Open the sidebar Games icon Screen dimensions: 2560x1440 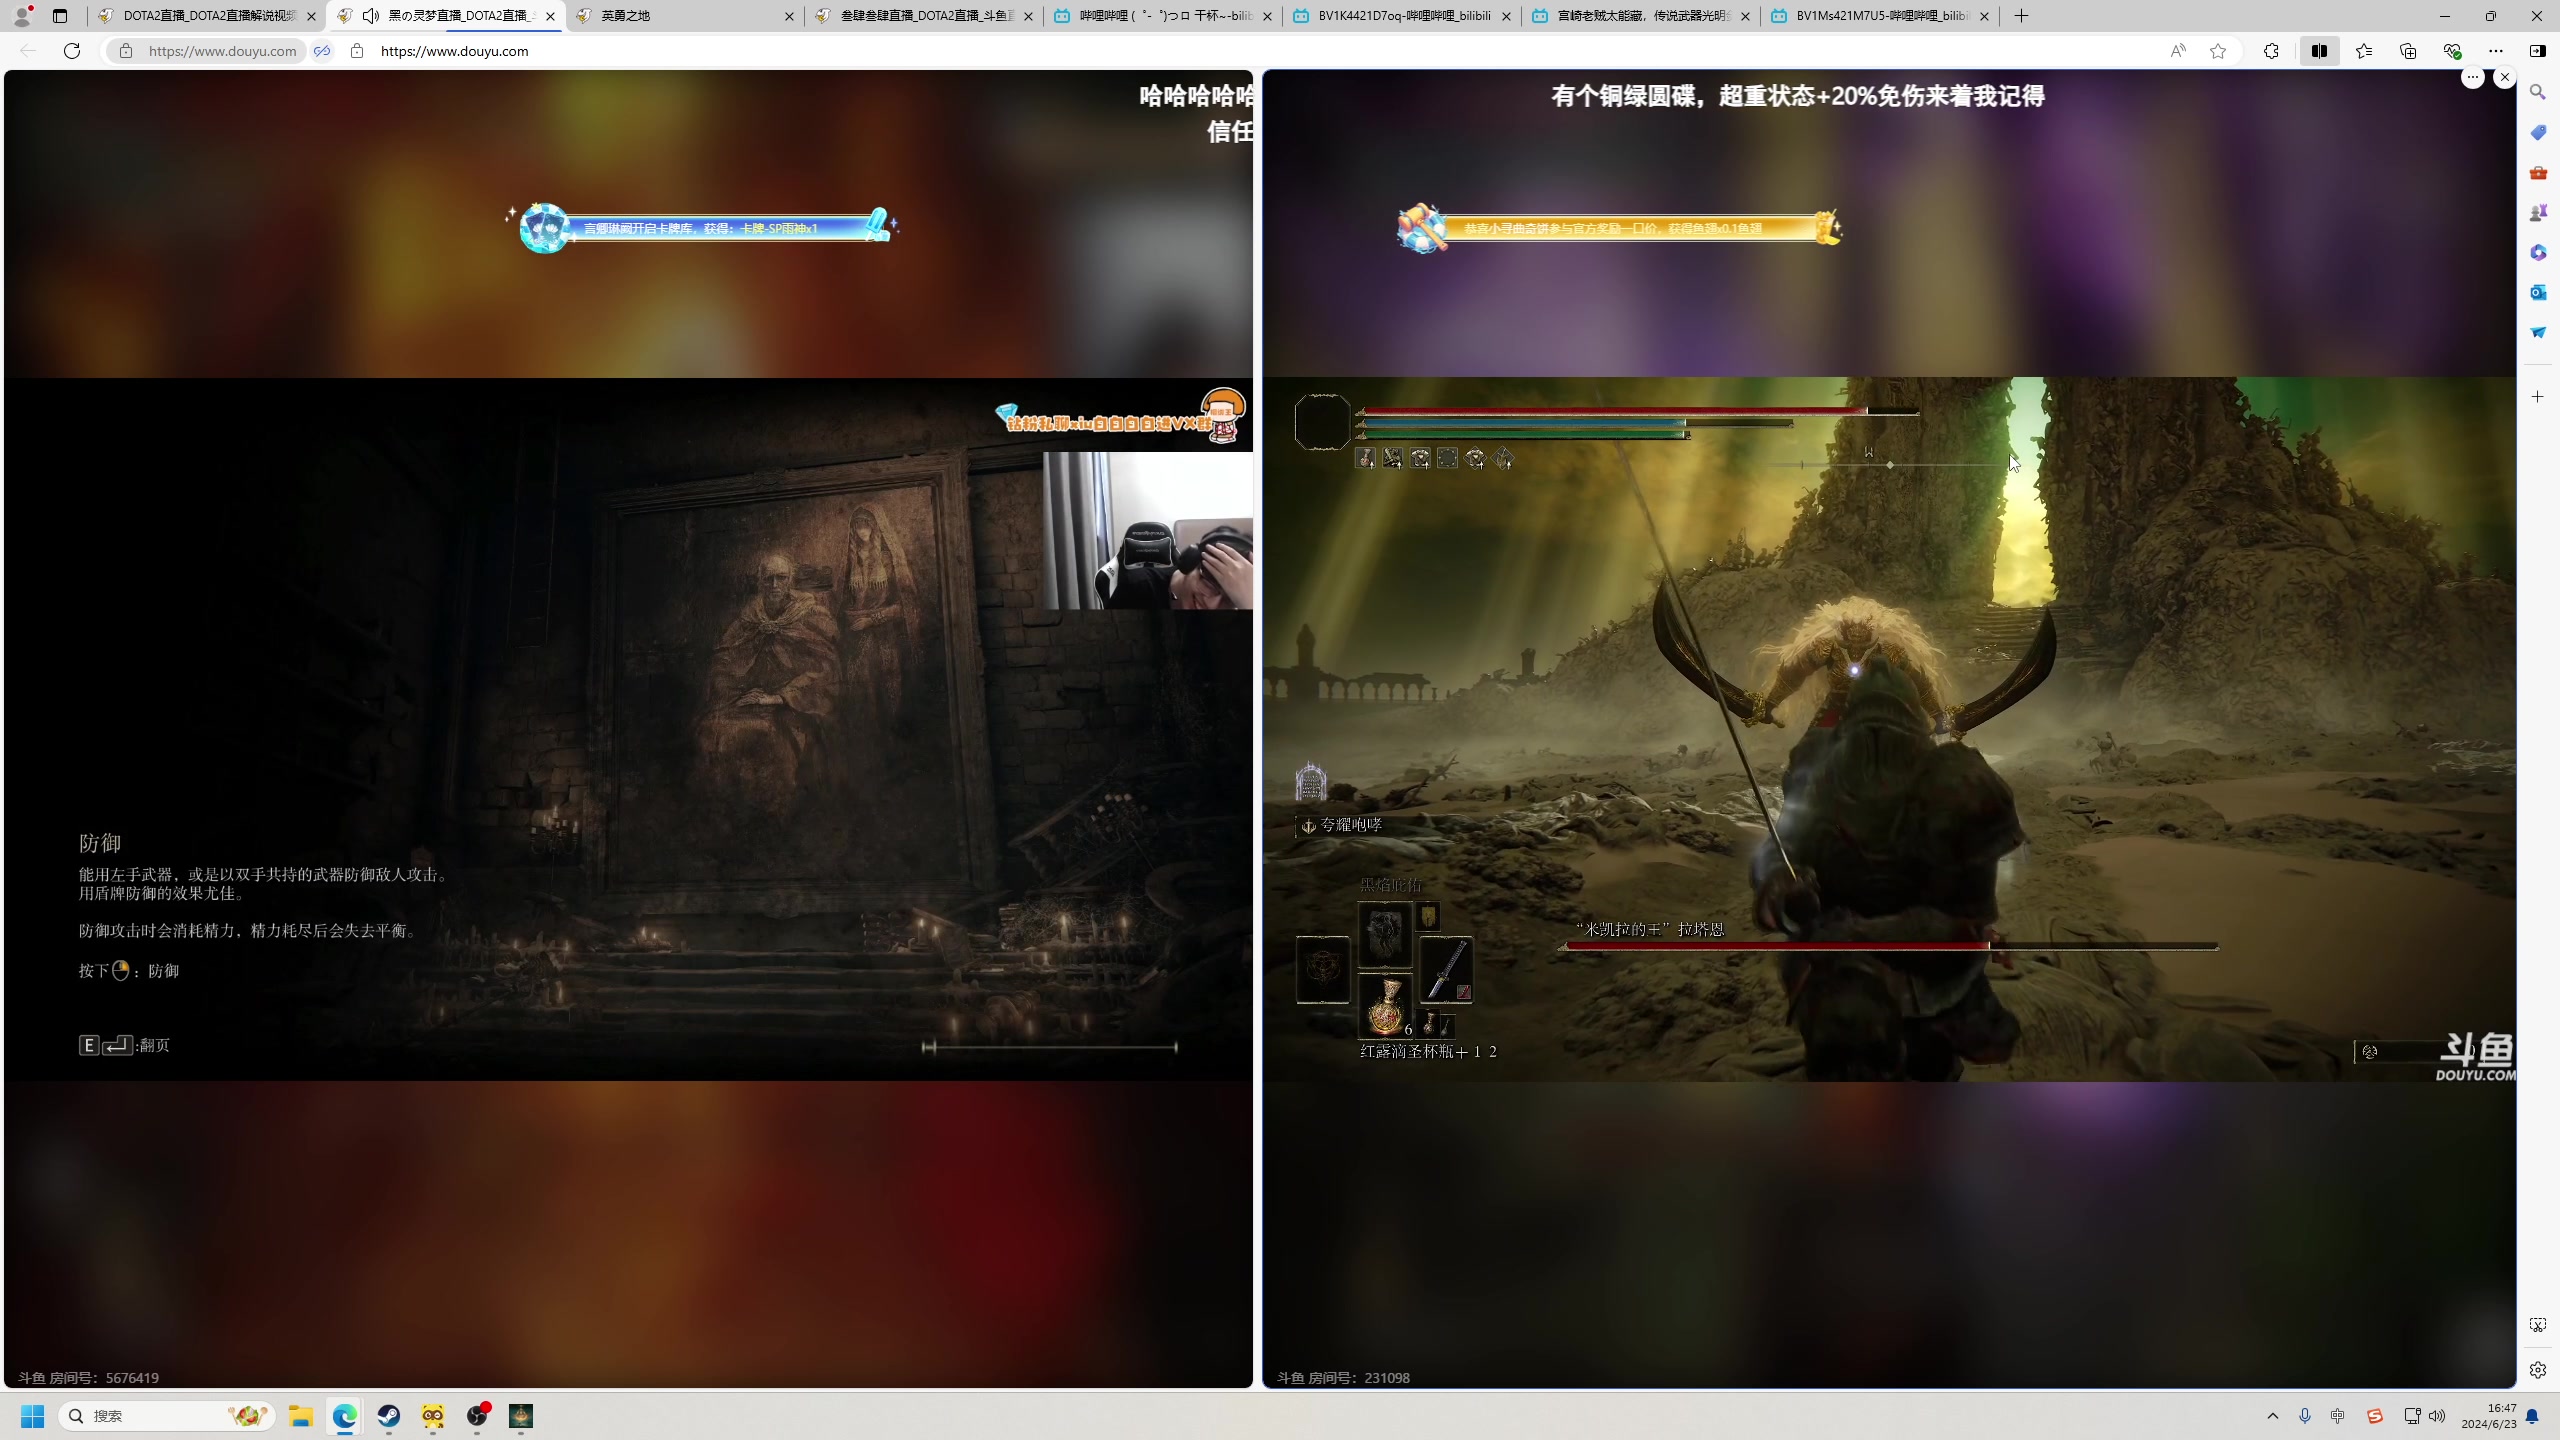(2538, 212)
